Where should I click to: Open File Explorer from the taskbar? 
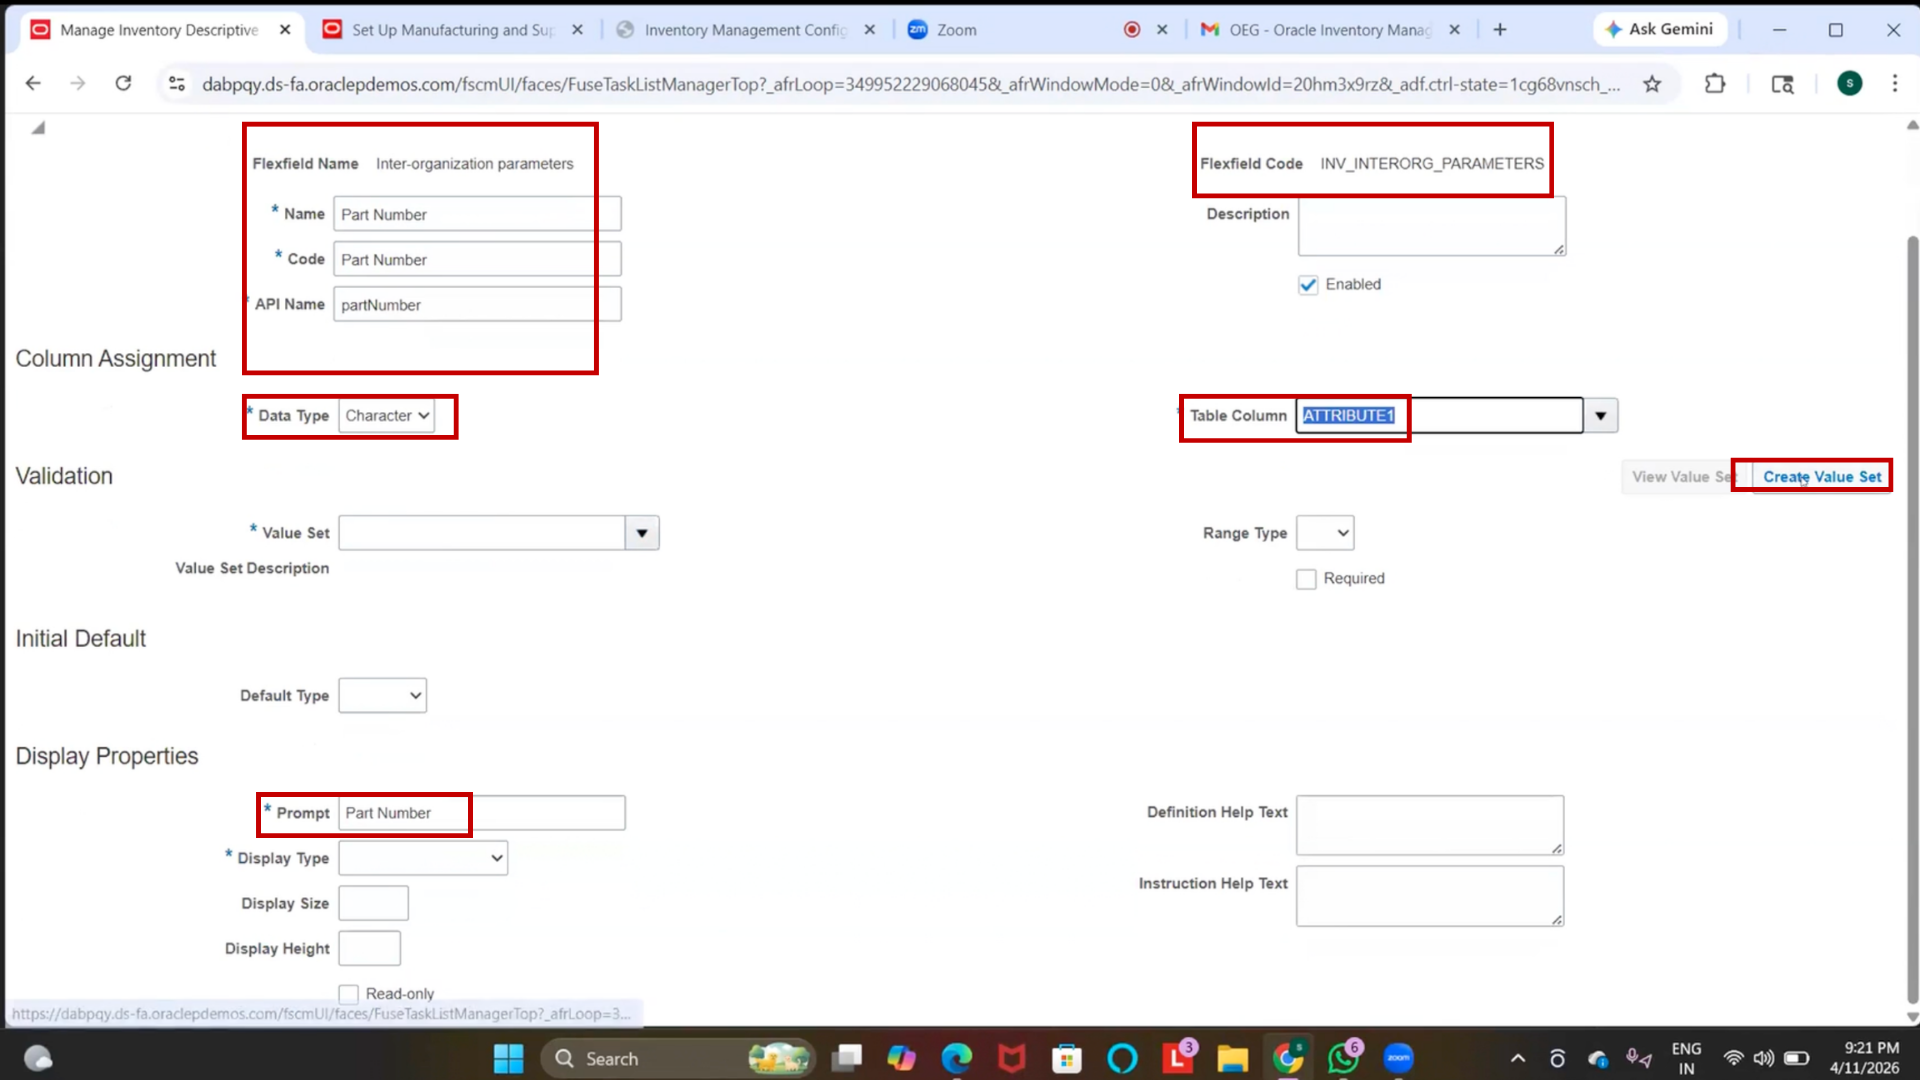(1232, 1058)
